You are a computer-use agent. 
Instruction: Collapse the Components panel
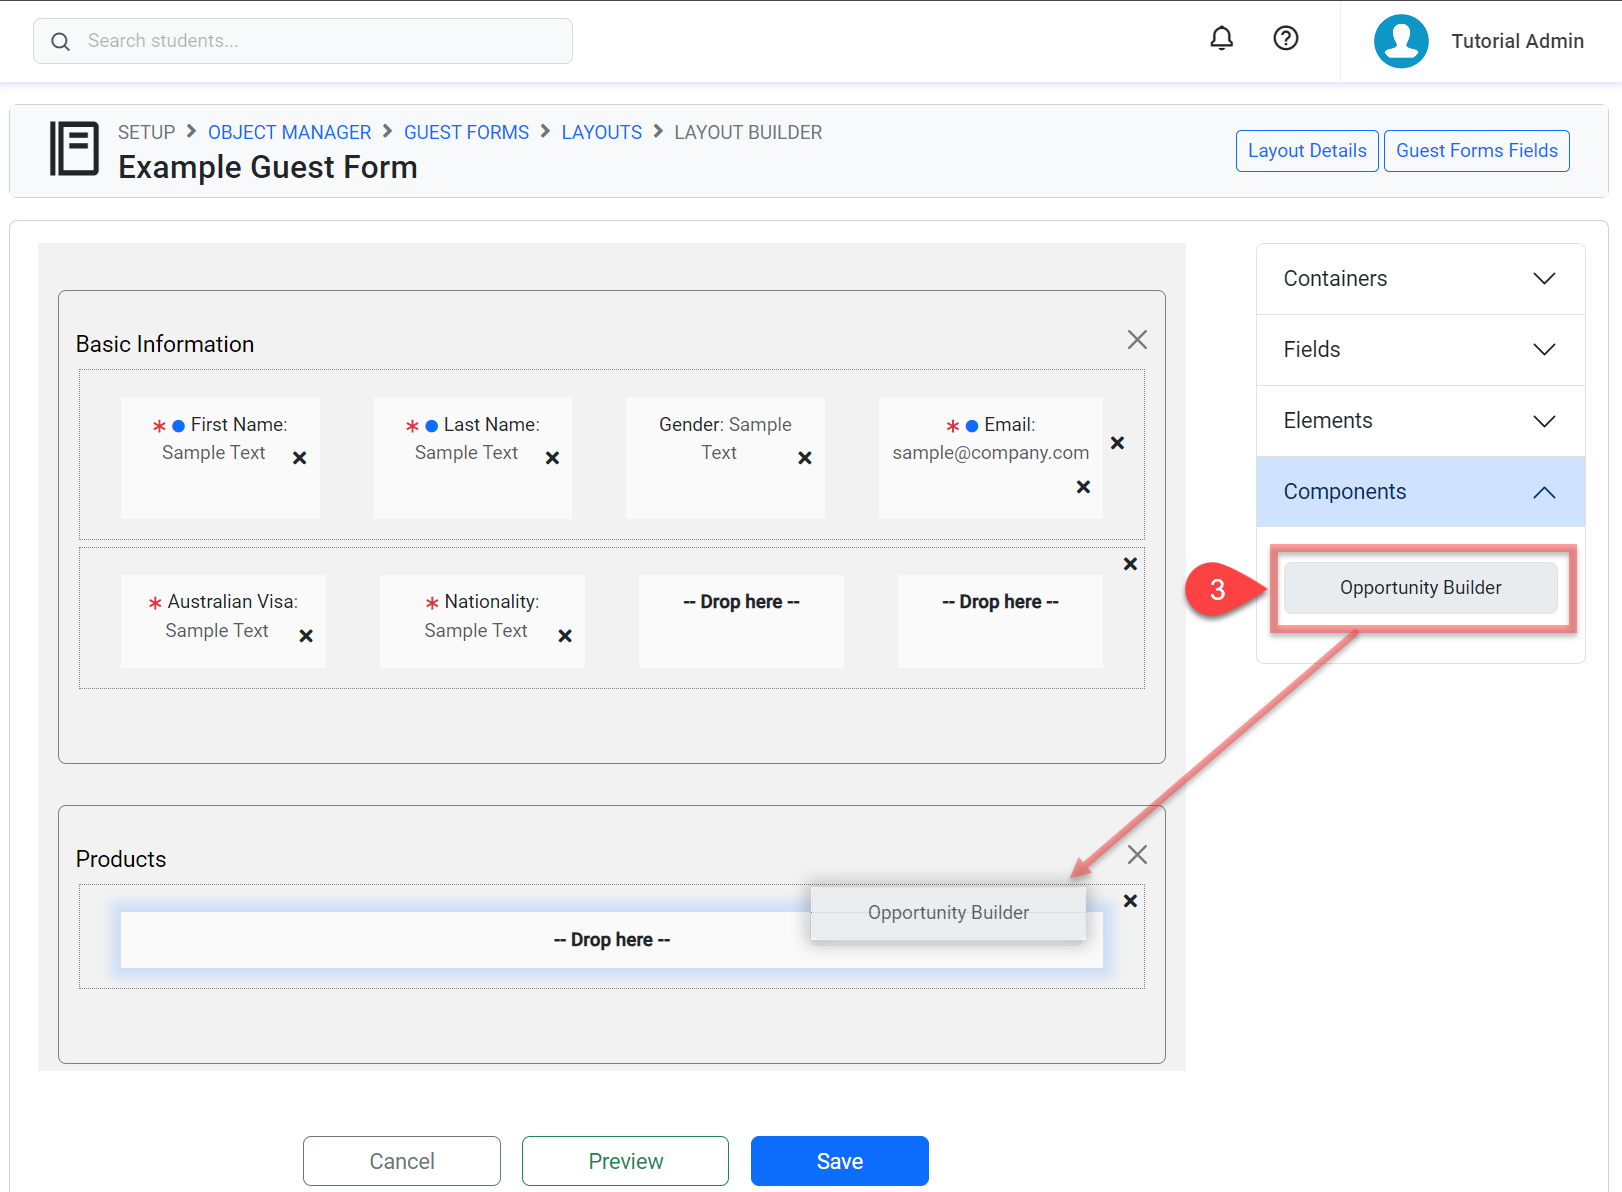[x=1420, y=492]
